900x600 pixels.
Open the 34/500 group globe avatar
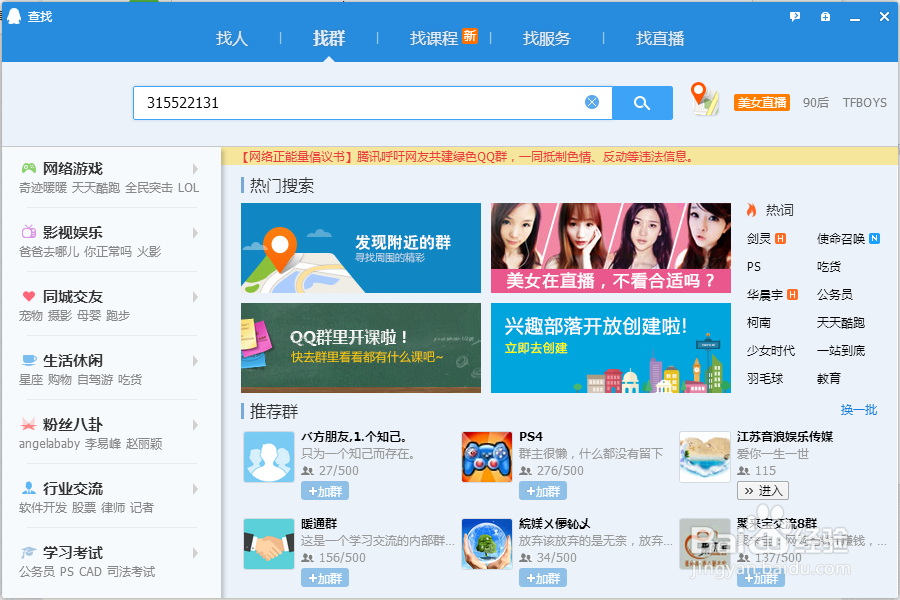487,544
